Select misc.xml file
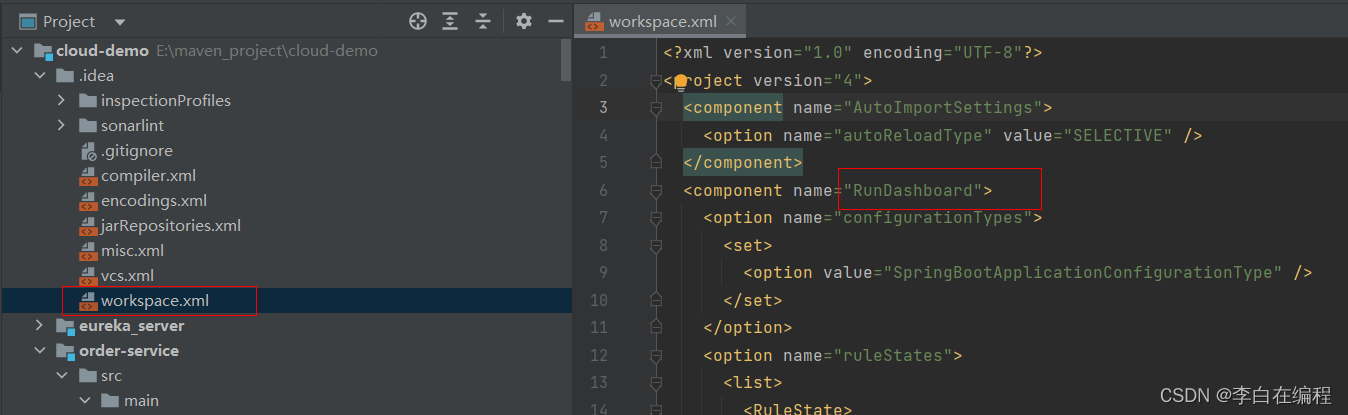 (132, 250)
